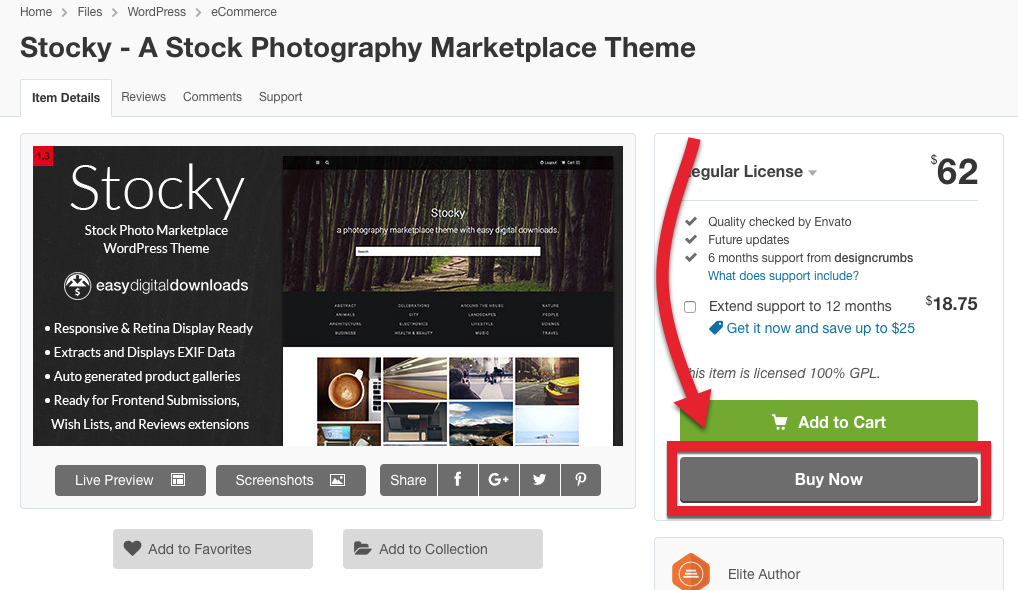Click the Elite Author text

click(764, 574)
